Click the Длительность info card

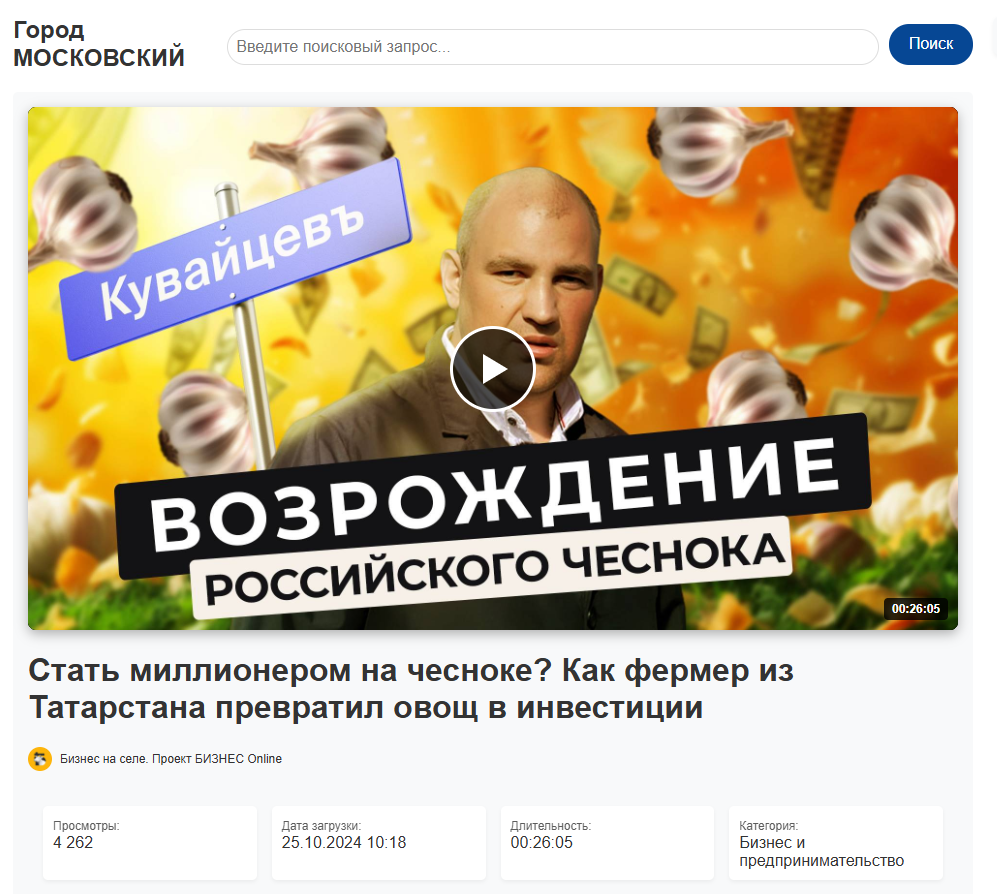[x=607, y=842]
